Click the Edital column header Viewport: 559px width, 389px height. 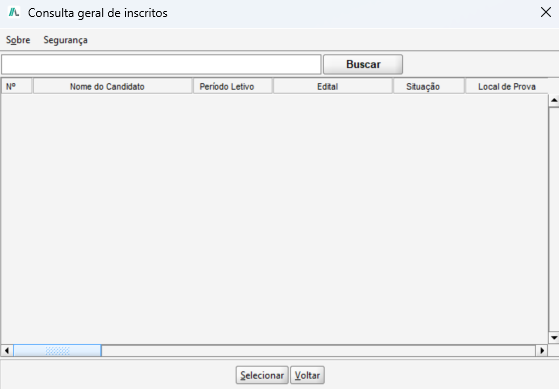tap(333, 86)
